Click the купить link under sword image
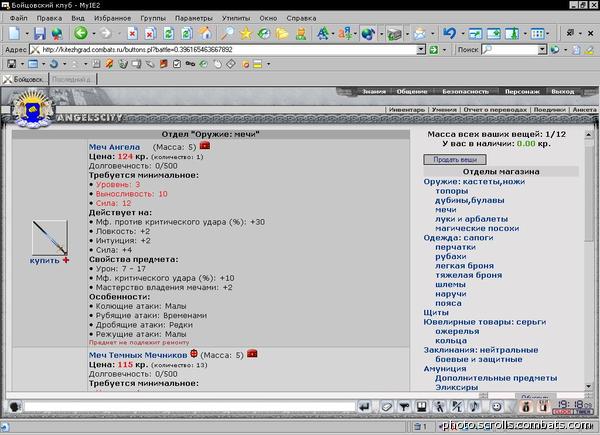Image resolution: width=600 pixels, height=435 pixels. pyautogui.click(x=44, y=261)
